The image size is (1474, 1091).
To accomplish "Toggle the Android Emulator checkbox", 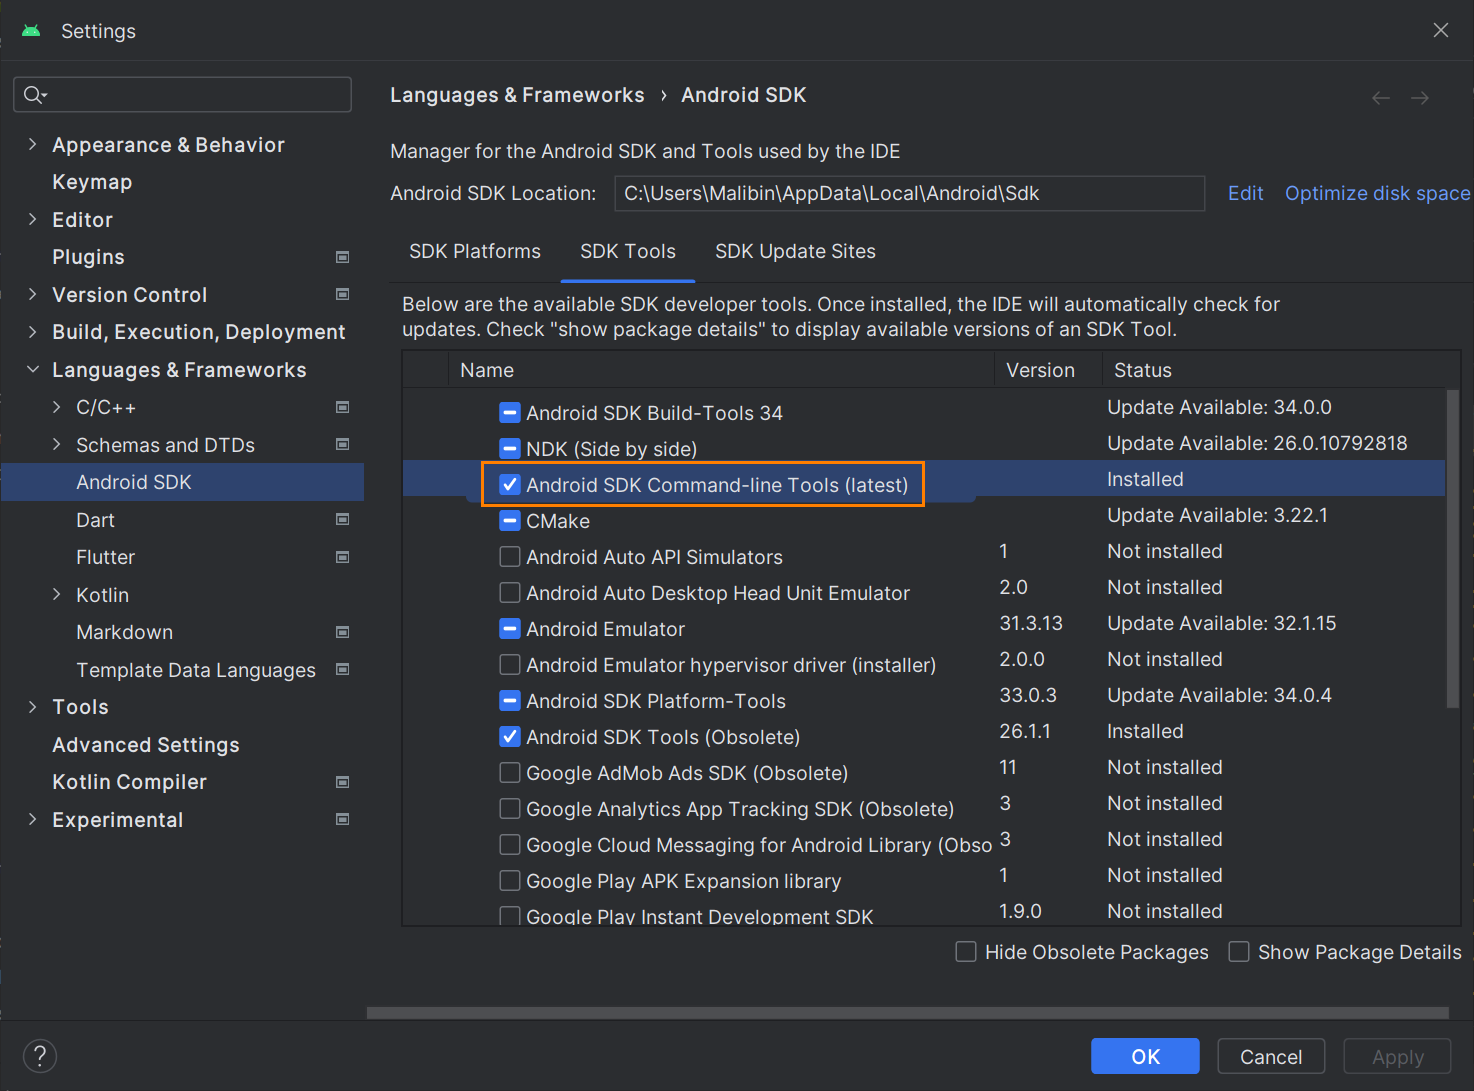I will 510,629.
